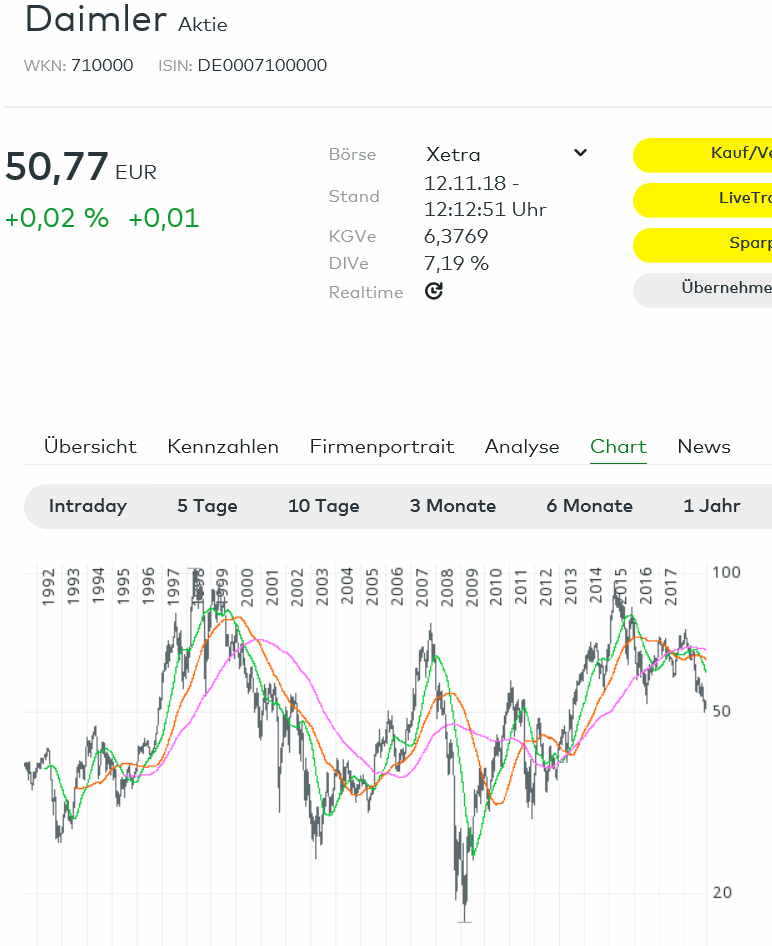Switch to the Übersicht tab
Viewport: 772px width, 946px height.
pyautogui.click(x=89, y=447)
